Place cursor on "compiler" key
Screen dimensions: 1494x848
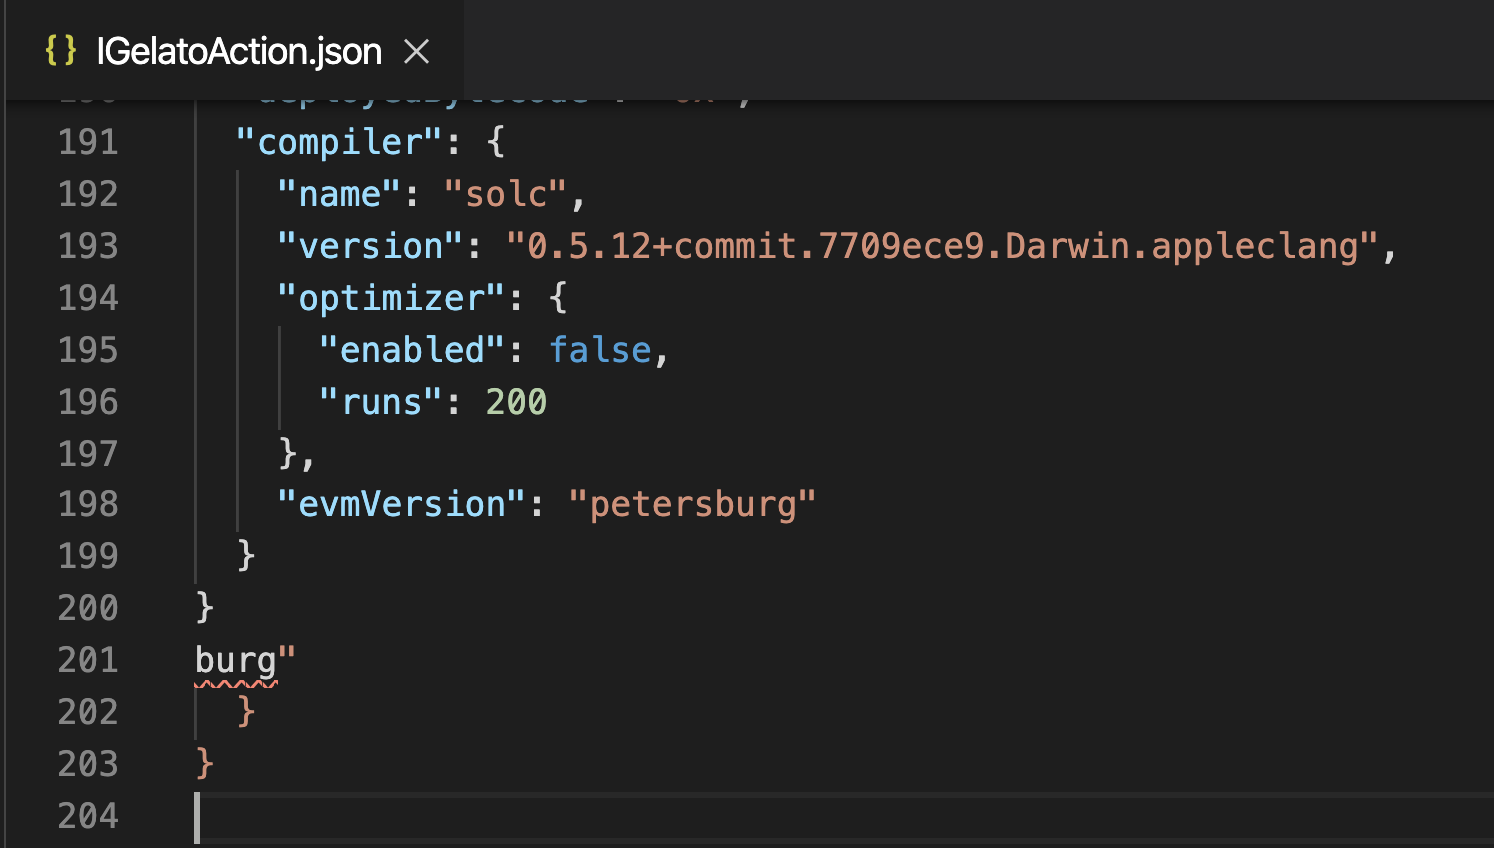point(339,142)
